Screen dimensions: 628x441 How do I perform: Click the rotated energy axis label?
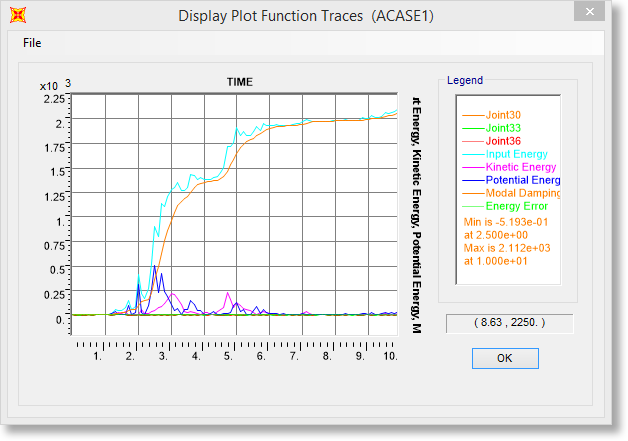point(415,215)
